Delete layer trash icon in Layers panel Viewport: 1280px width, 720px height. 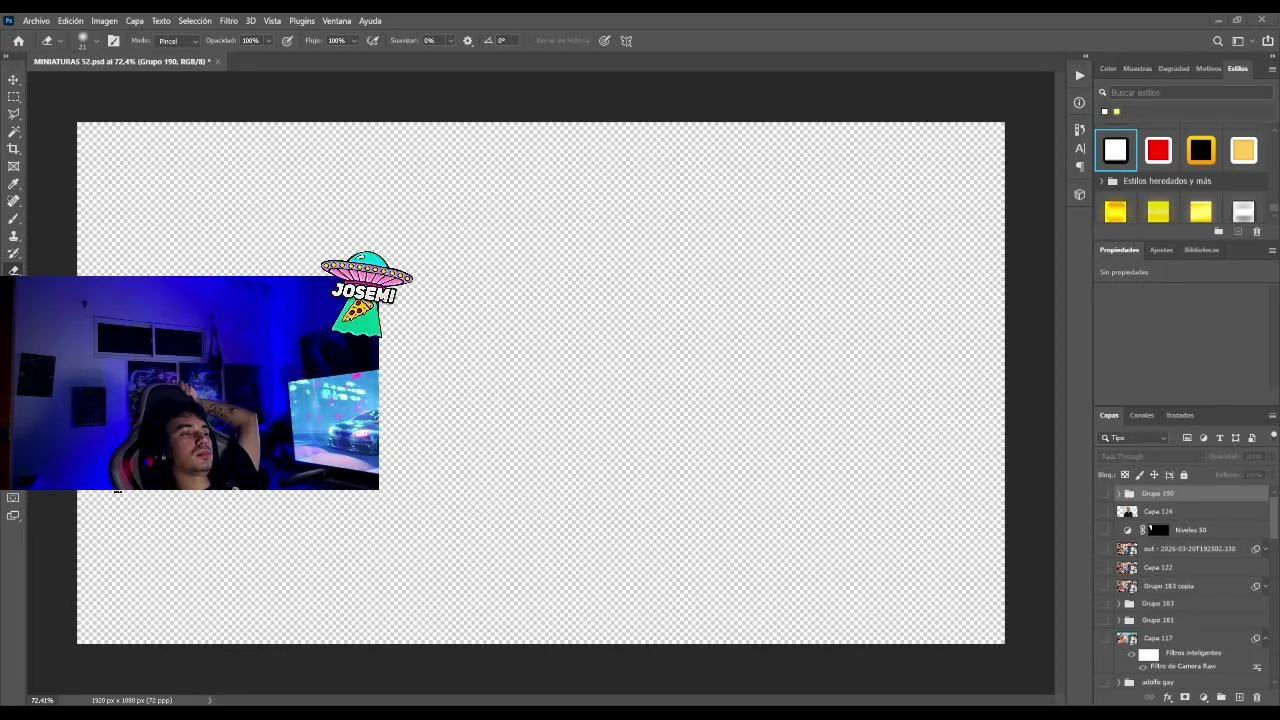pos(1257,697)
